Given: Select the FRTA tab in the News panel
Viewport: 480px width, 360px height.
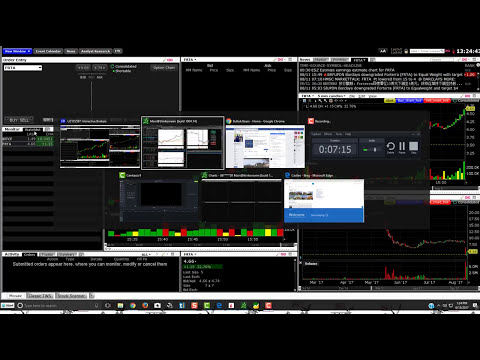Looking at the screenshot, I should click(x=359, y=60).
